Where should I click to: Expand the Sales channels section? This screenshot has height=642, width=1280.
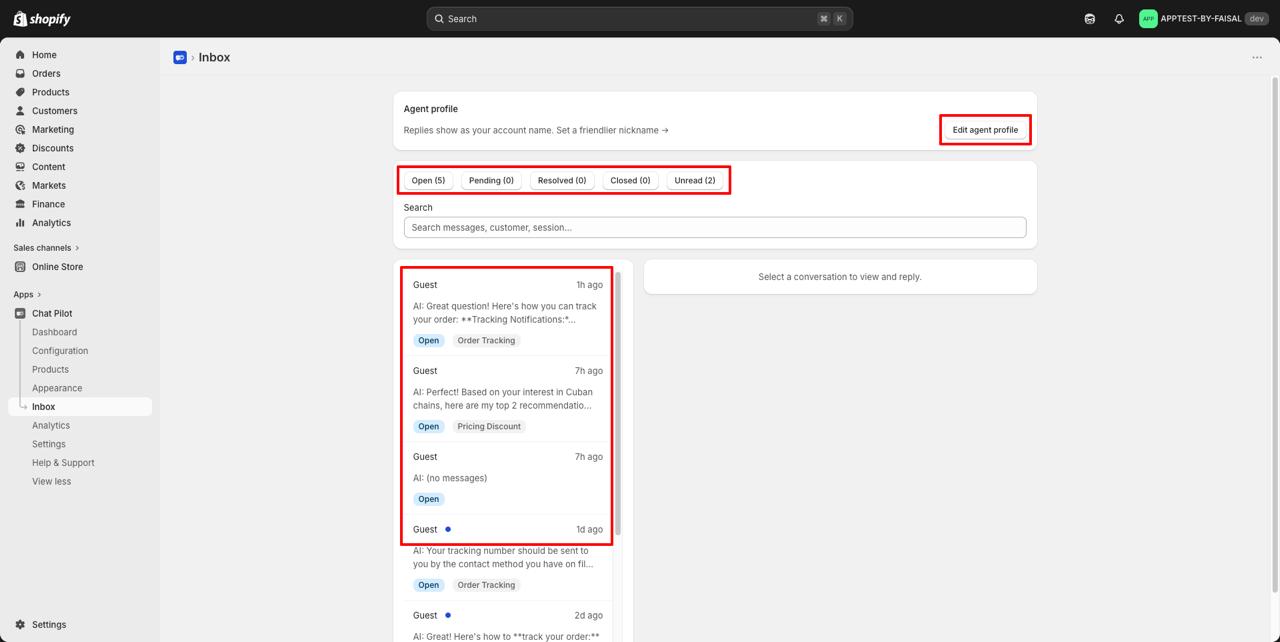(46, 248)
